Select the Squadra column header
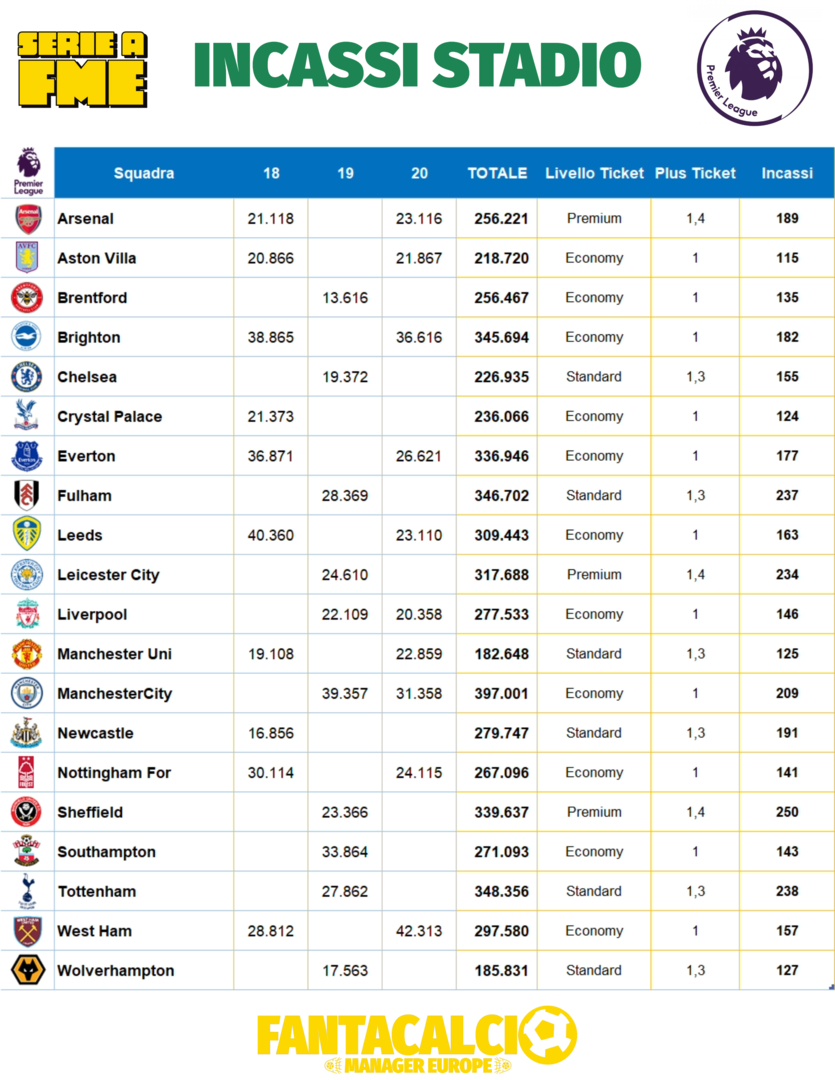Image resolution: width=835 pixels, height=1080 pixels. (144, 173)
